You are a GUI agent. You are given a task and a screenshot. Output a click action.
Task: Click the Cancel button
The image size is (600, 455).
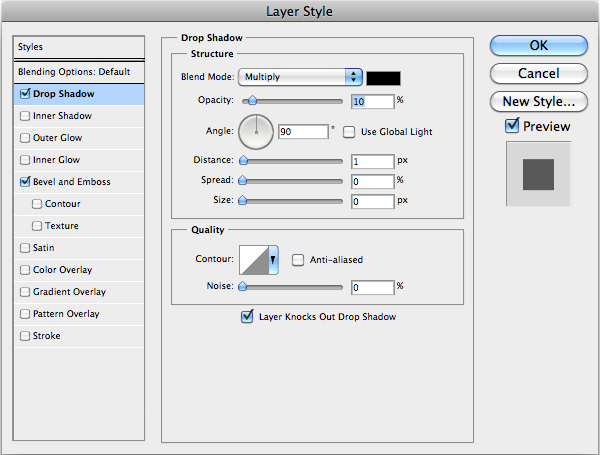538,73
